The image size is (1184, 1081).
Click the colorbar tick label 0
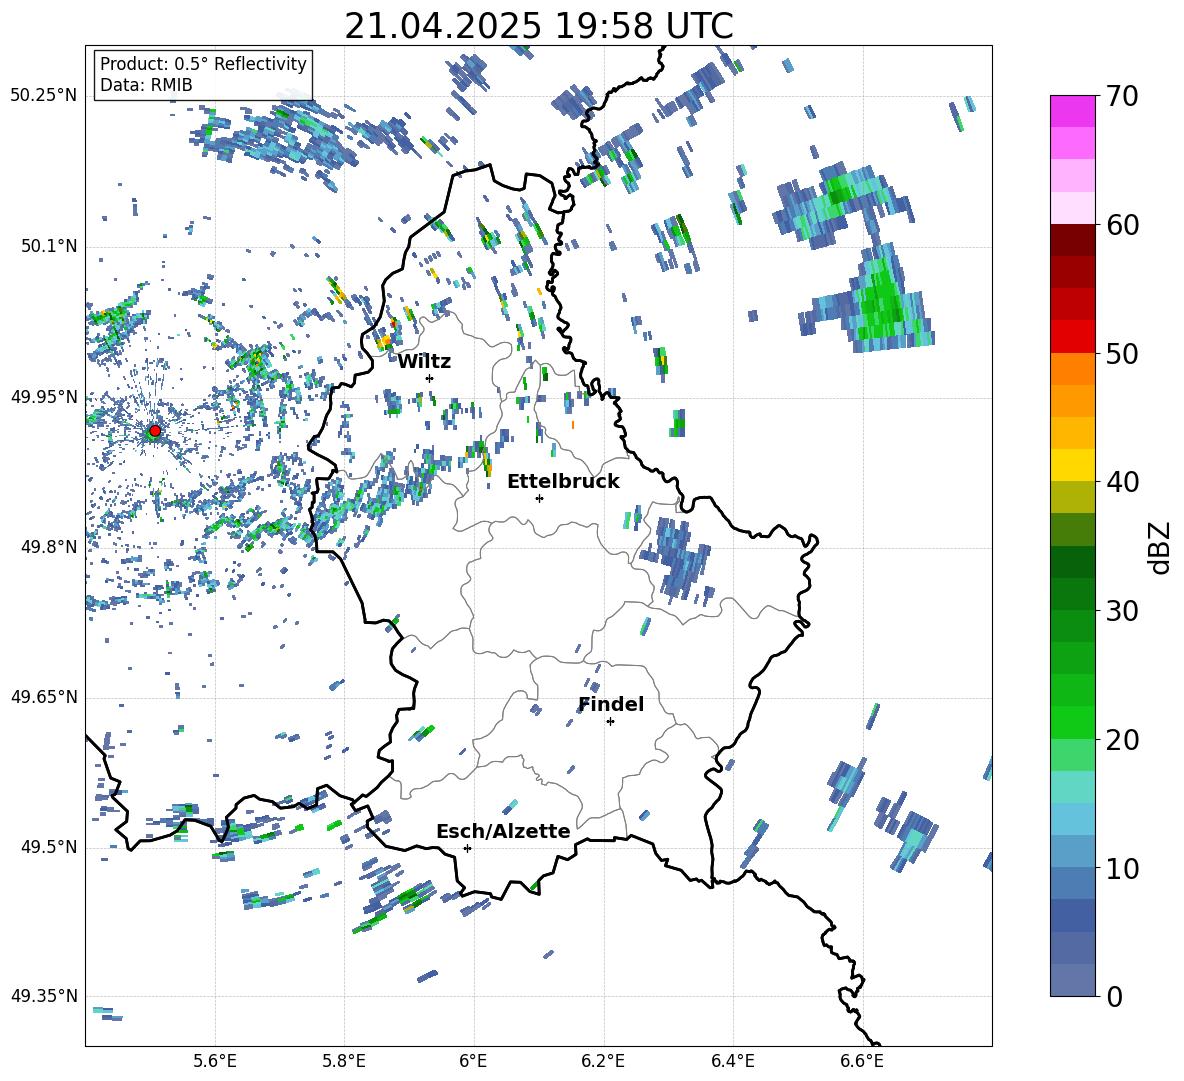pos(1114,996)
